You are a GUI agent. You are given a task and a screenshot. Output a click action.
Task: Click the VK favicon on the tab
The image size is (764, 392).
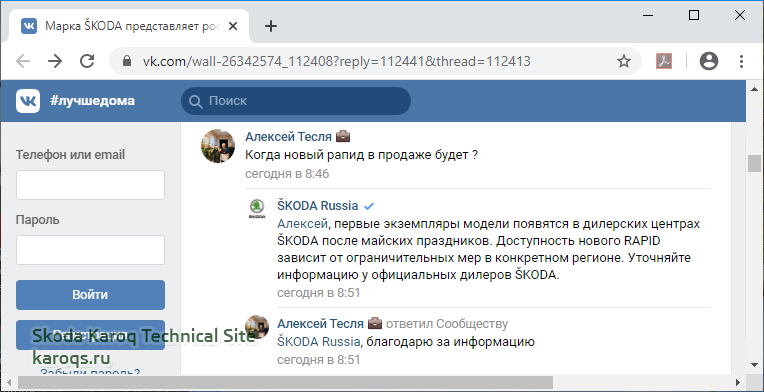pos(29,26)
